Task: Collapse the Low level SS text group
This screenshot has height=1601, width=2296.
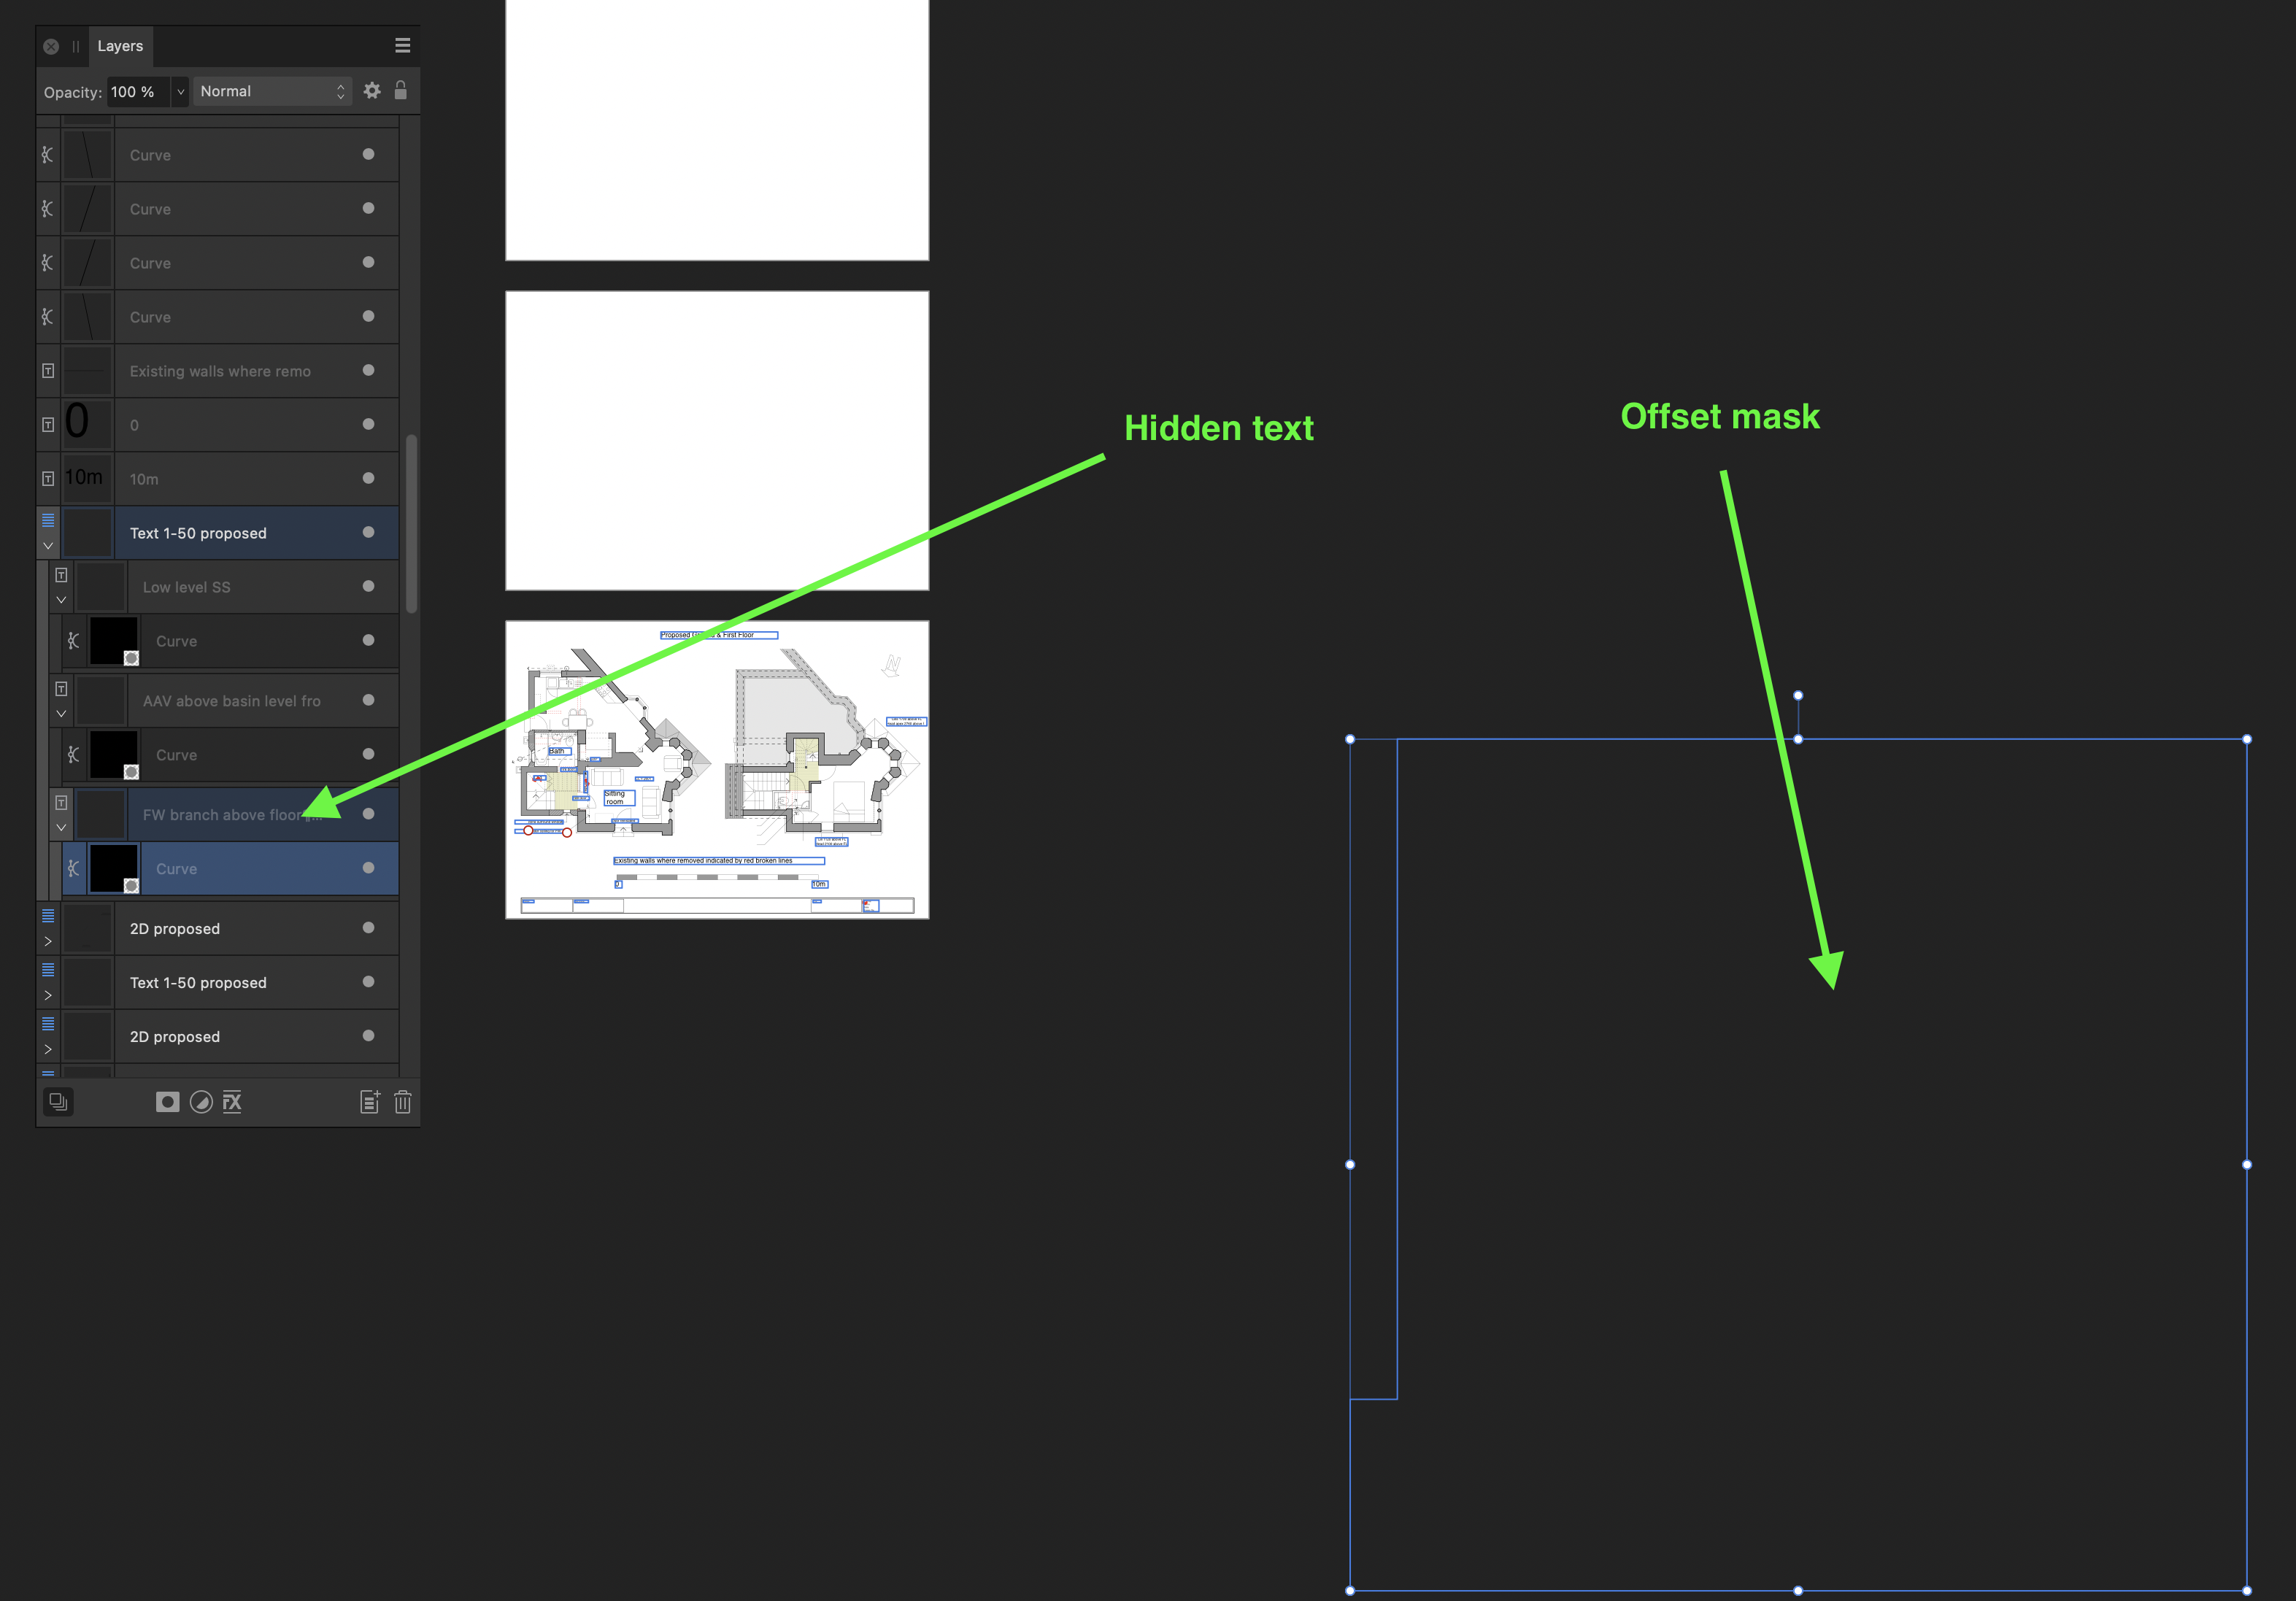Action: (x=61, y=600)
